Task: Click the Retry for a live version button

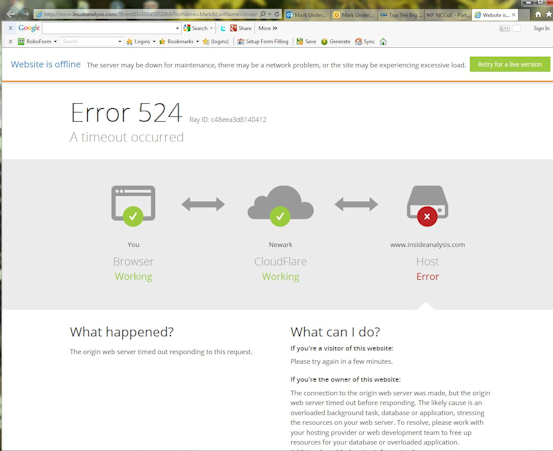Action: (510, 65)
